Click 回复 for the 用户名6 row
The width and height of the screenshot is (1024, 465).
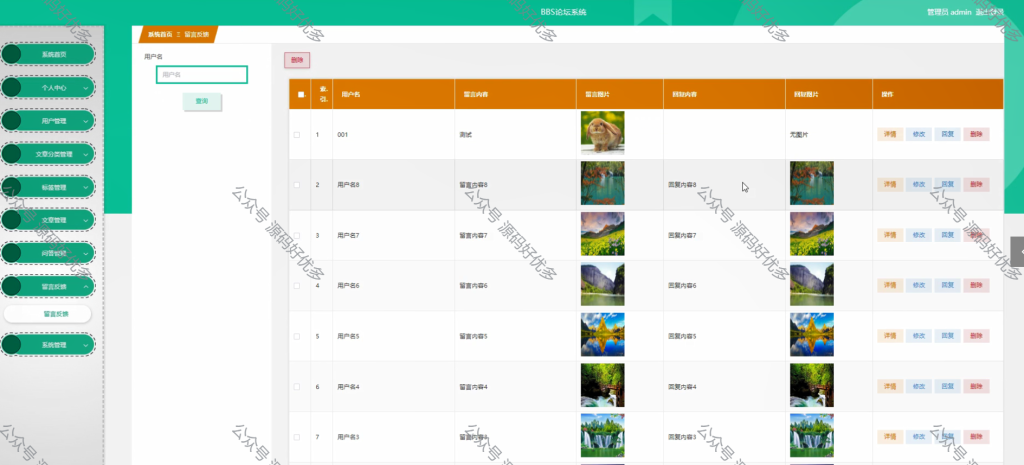click(x=947, y=285)
